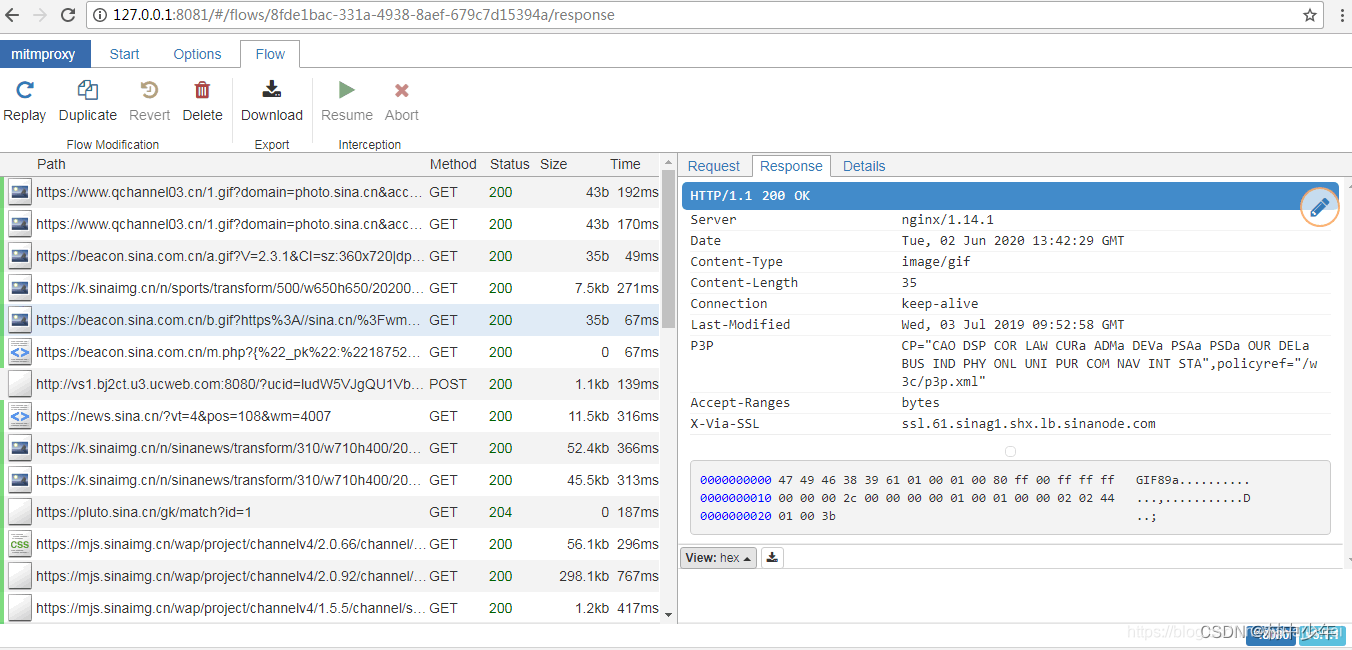Click image icon of beacon a.gif row
The height and width of the screenshot is (650, 1352).
pyautogui.click(x=20, y=256)
